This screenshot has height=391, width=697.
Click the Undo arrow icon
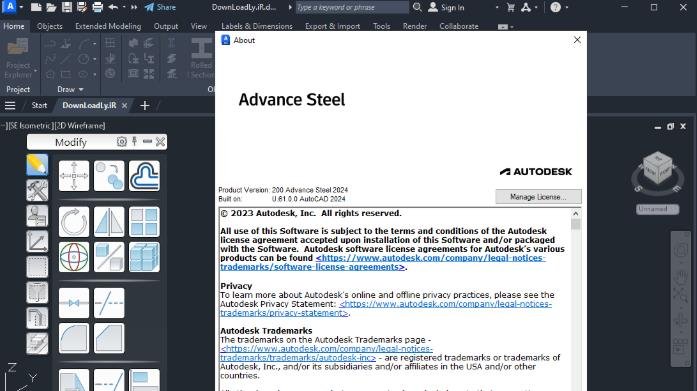tap(113, 7)
